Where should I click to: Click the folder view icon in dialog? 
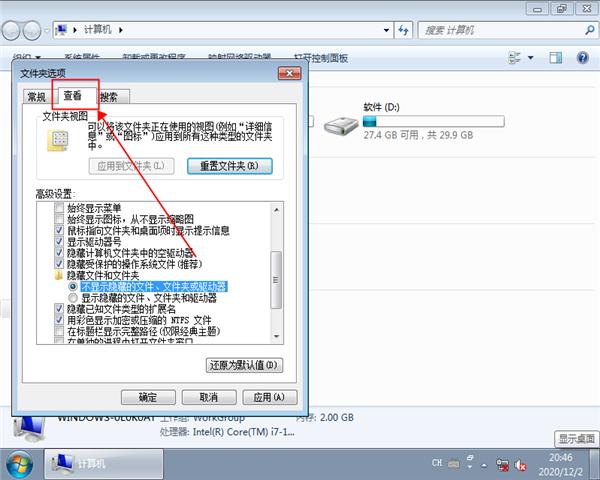tap(58, 140)
